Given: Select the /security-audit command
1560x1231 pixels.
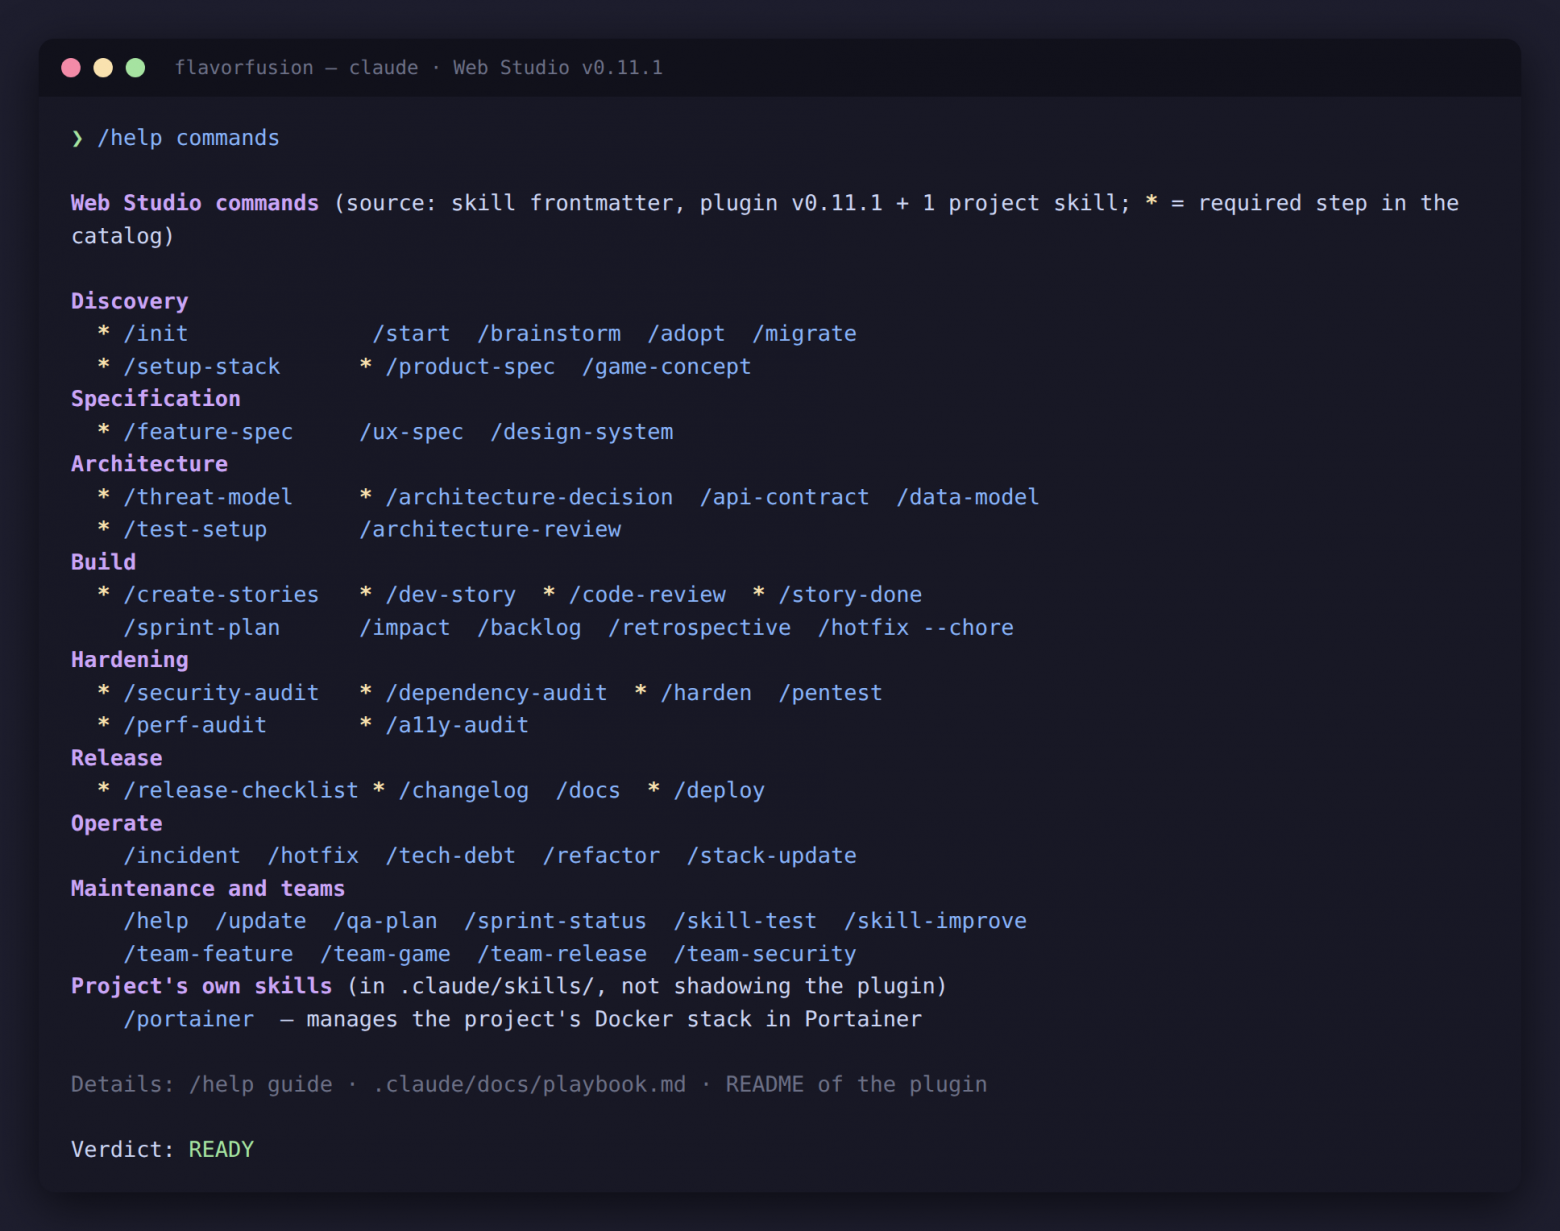Looking at the screenshot, I should [x=221, y=693].
